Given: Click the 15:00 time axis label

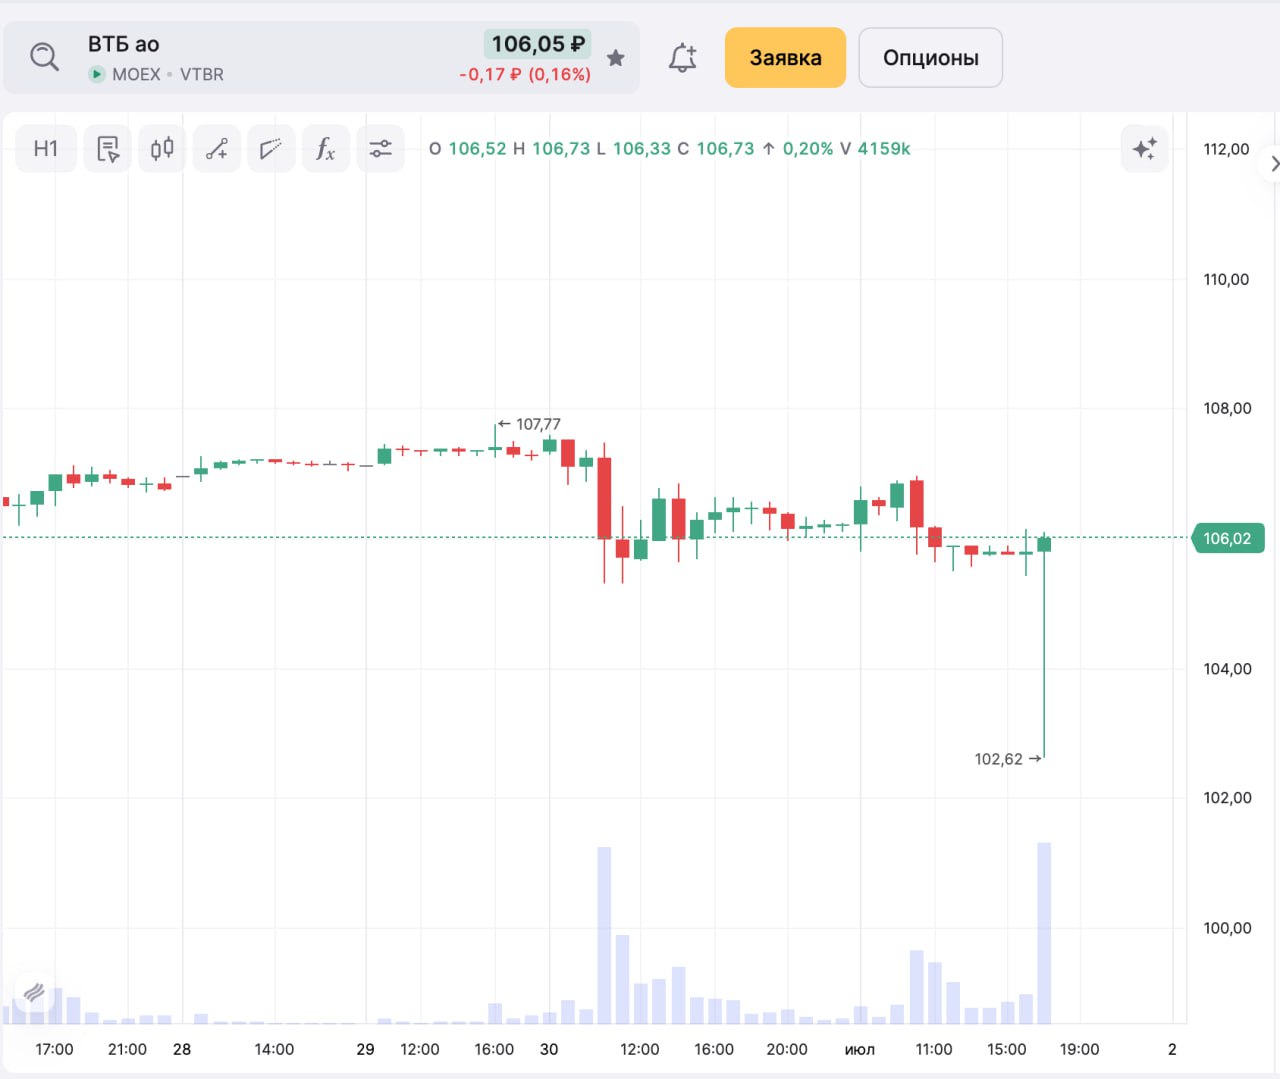Looking at the screenshot, I should point(1007,1049).
